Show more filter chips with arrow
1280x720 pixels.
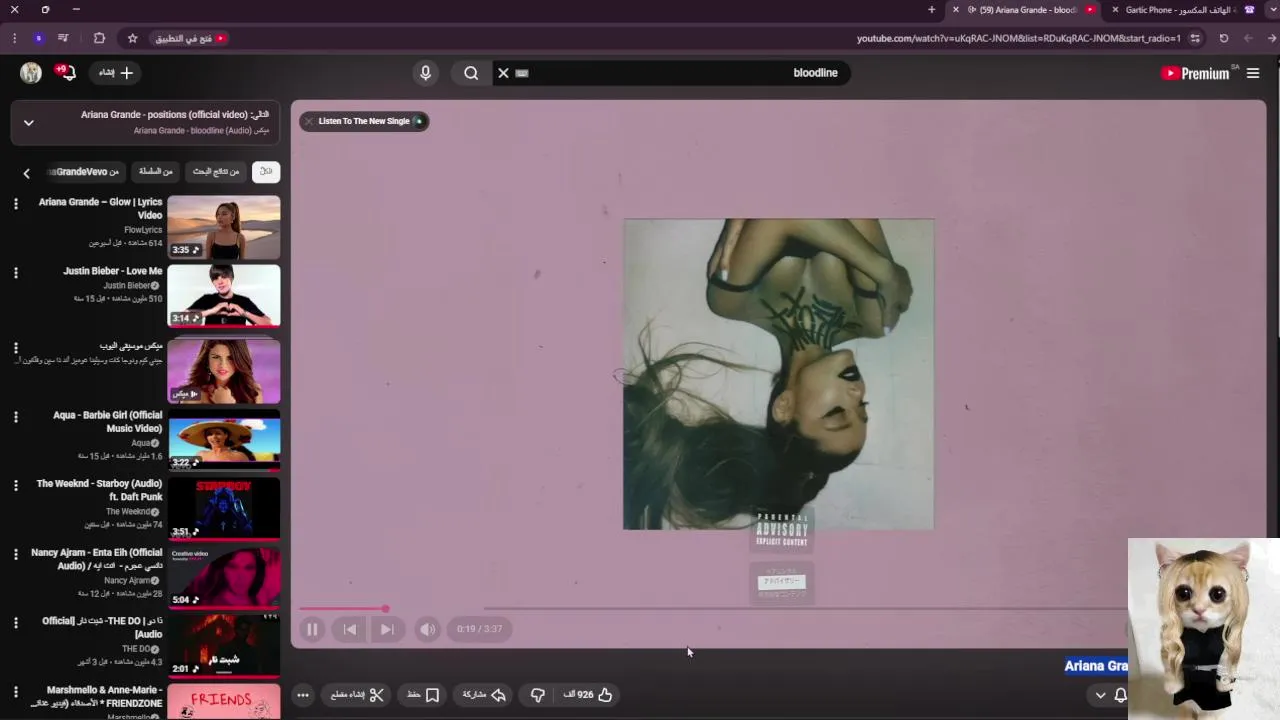click(x=27, y=173)
